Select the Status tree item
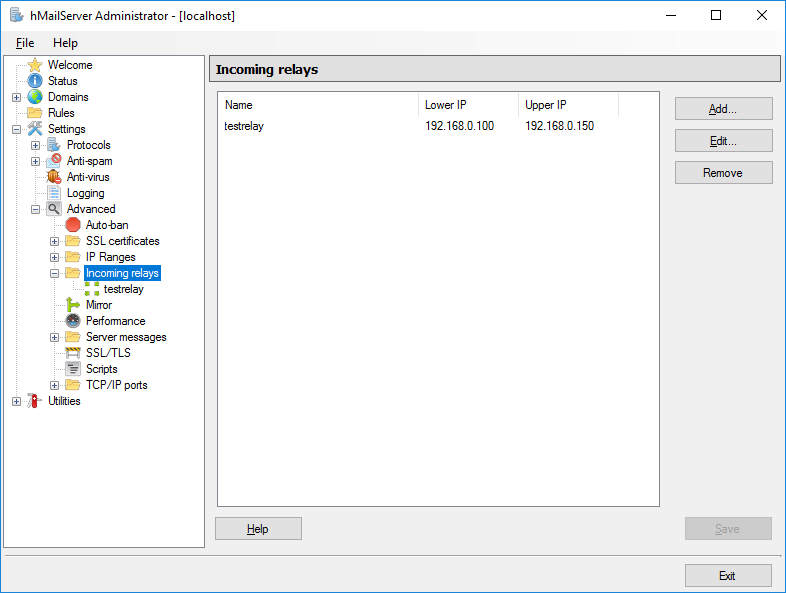786x593 pixels. 63,81
